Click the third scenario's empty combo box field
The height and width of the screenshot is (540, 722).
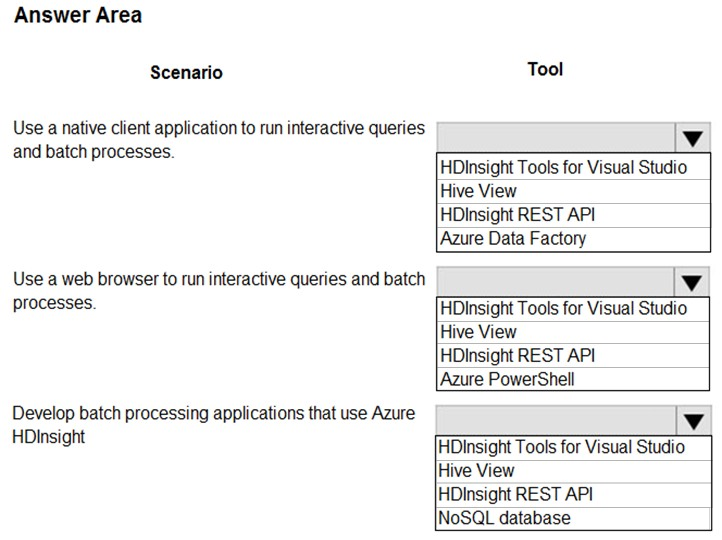(556, 421)
